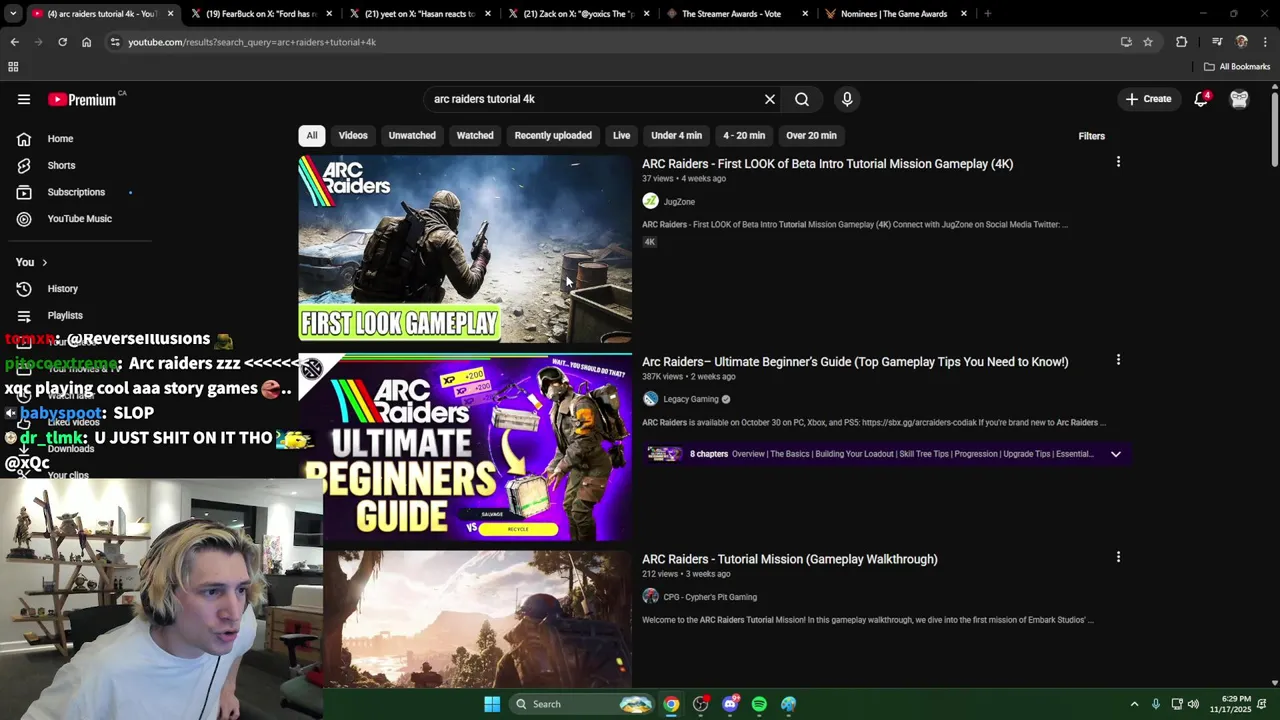Show hidden system tray icons

(1134, 704)
